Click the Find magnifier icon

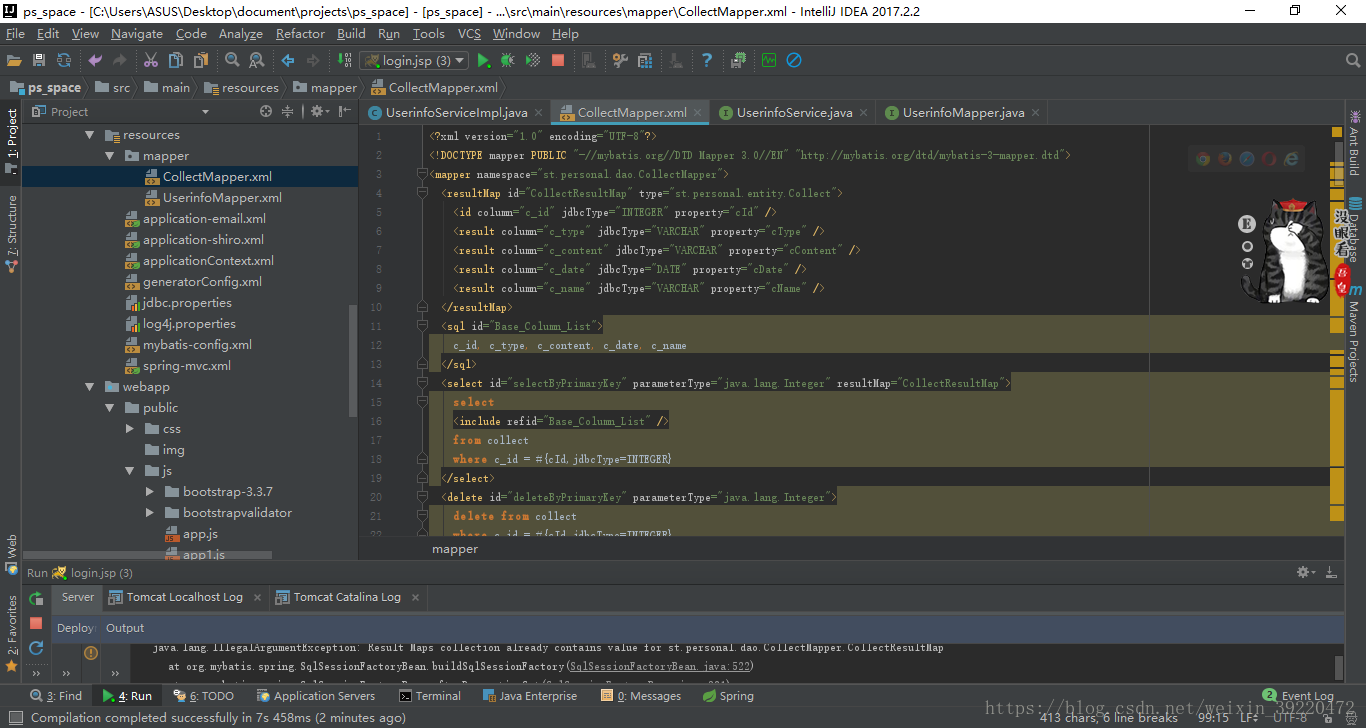pyautogui.click(x=232, y=60)
